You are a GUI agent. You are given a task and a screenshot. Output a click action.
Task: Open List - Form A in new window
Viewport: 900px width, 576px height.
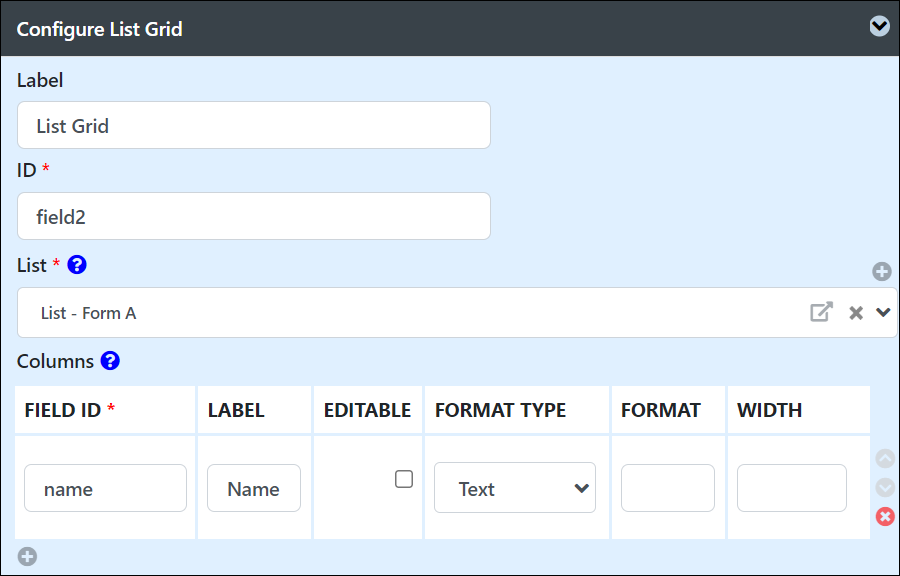pos(821,312)
